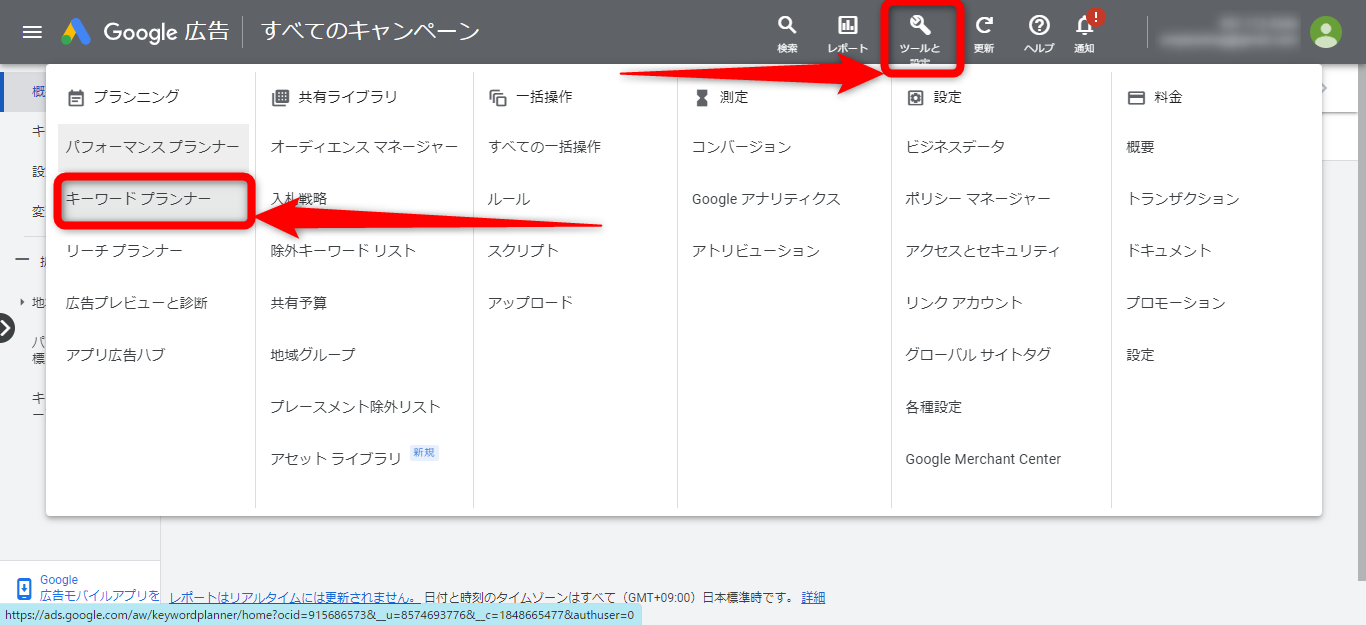Click すべてのキャンペーン title
The image size is (1366, 625).
tap(371, 32)
